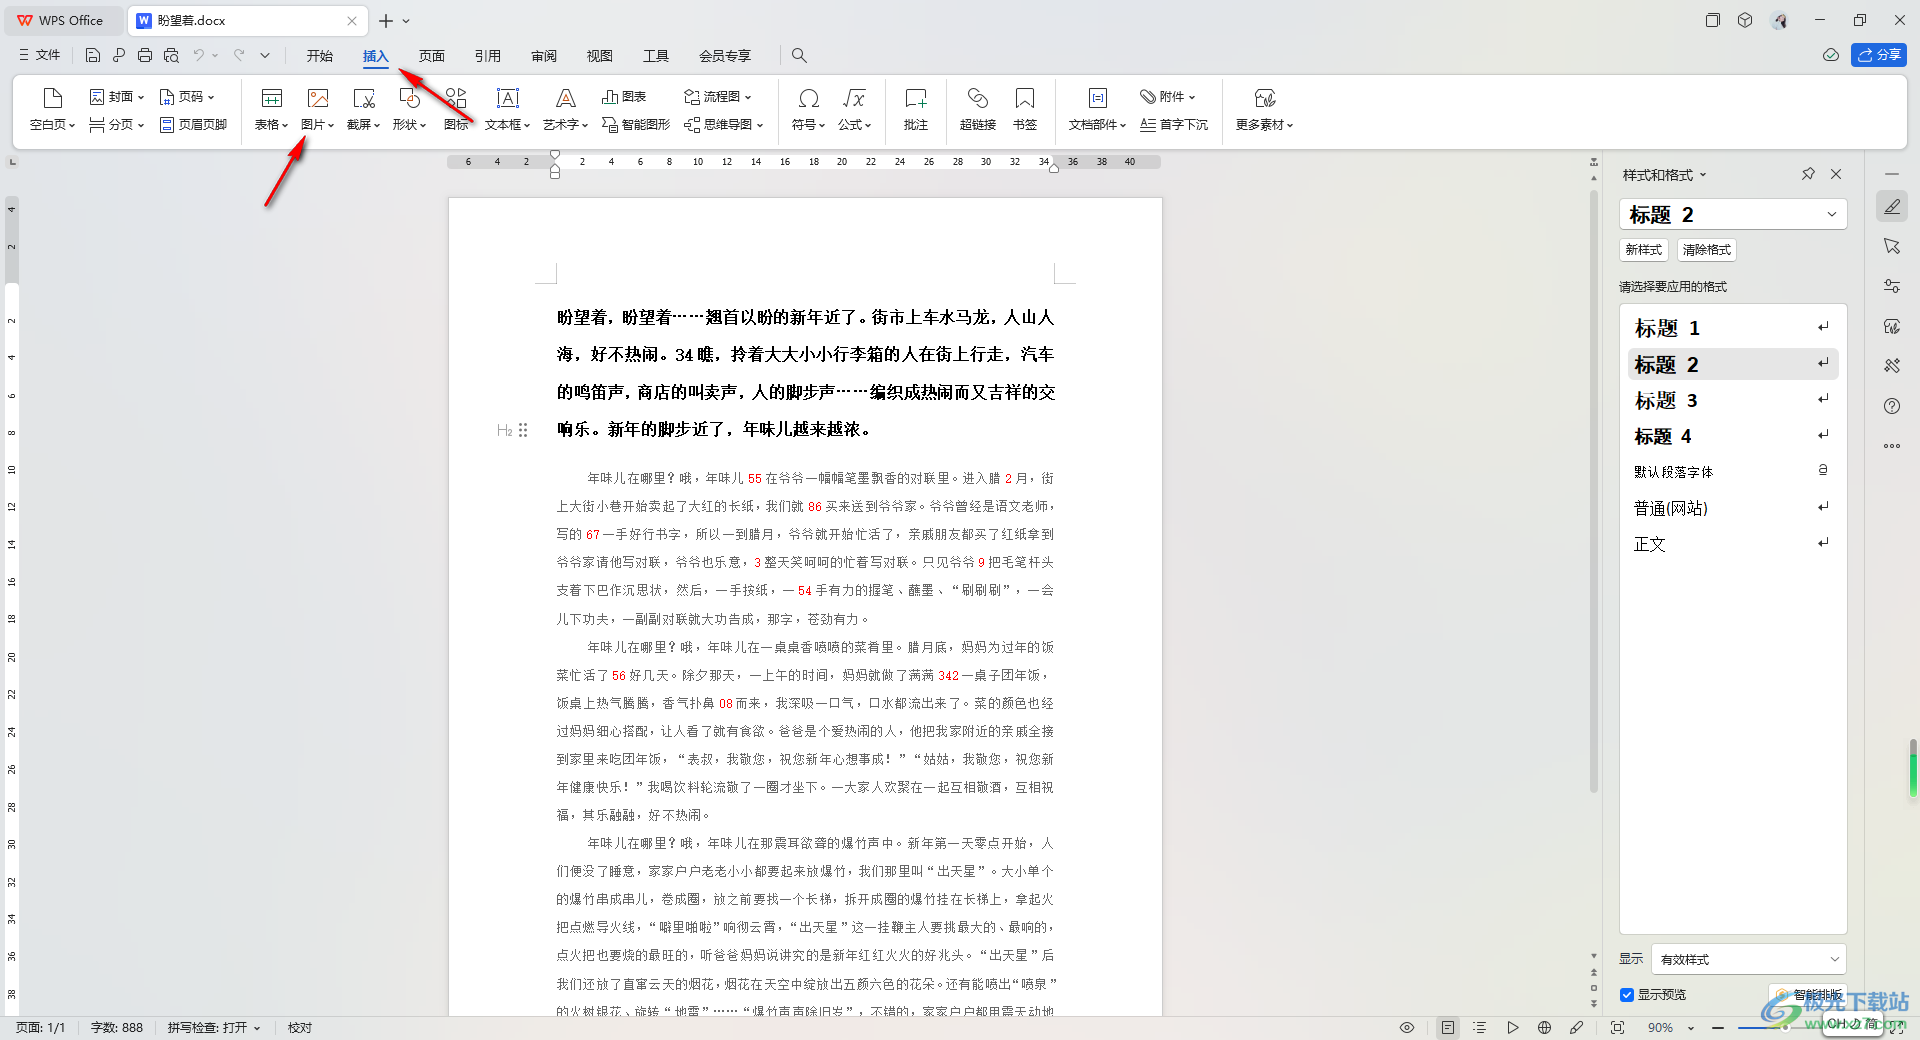Viewport: 1920px width, 1040px height.
Task: Open the 流程图 flowchart dropdown
Action: pos(717,97)
